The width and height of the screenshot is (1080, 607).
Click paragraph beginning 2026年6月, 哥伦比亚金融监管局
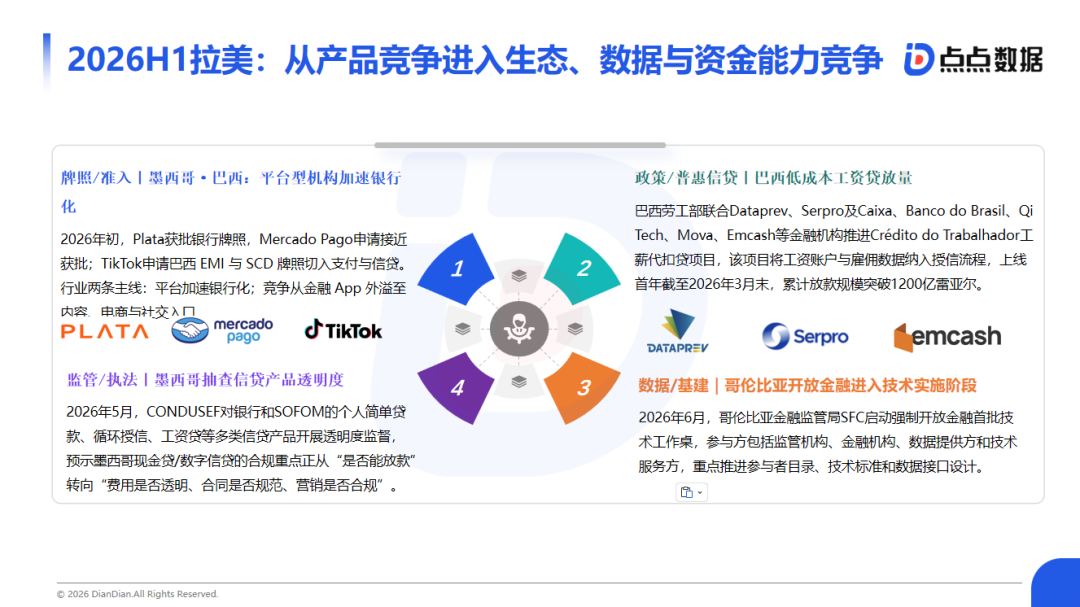[x=827, y=442]
